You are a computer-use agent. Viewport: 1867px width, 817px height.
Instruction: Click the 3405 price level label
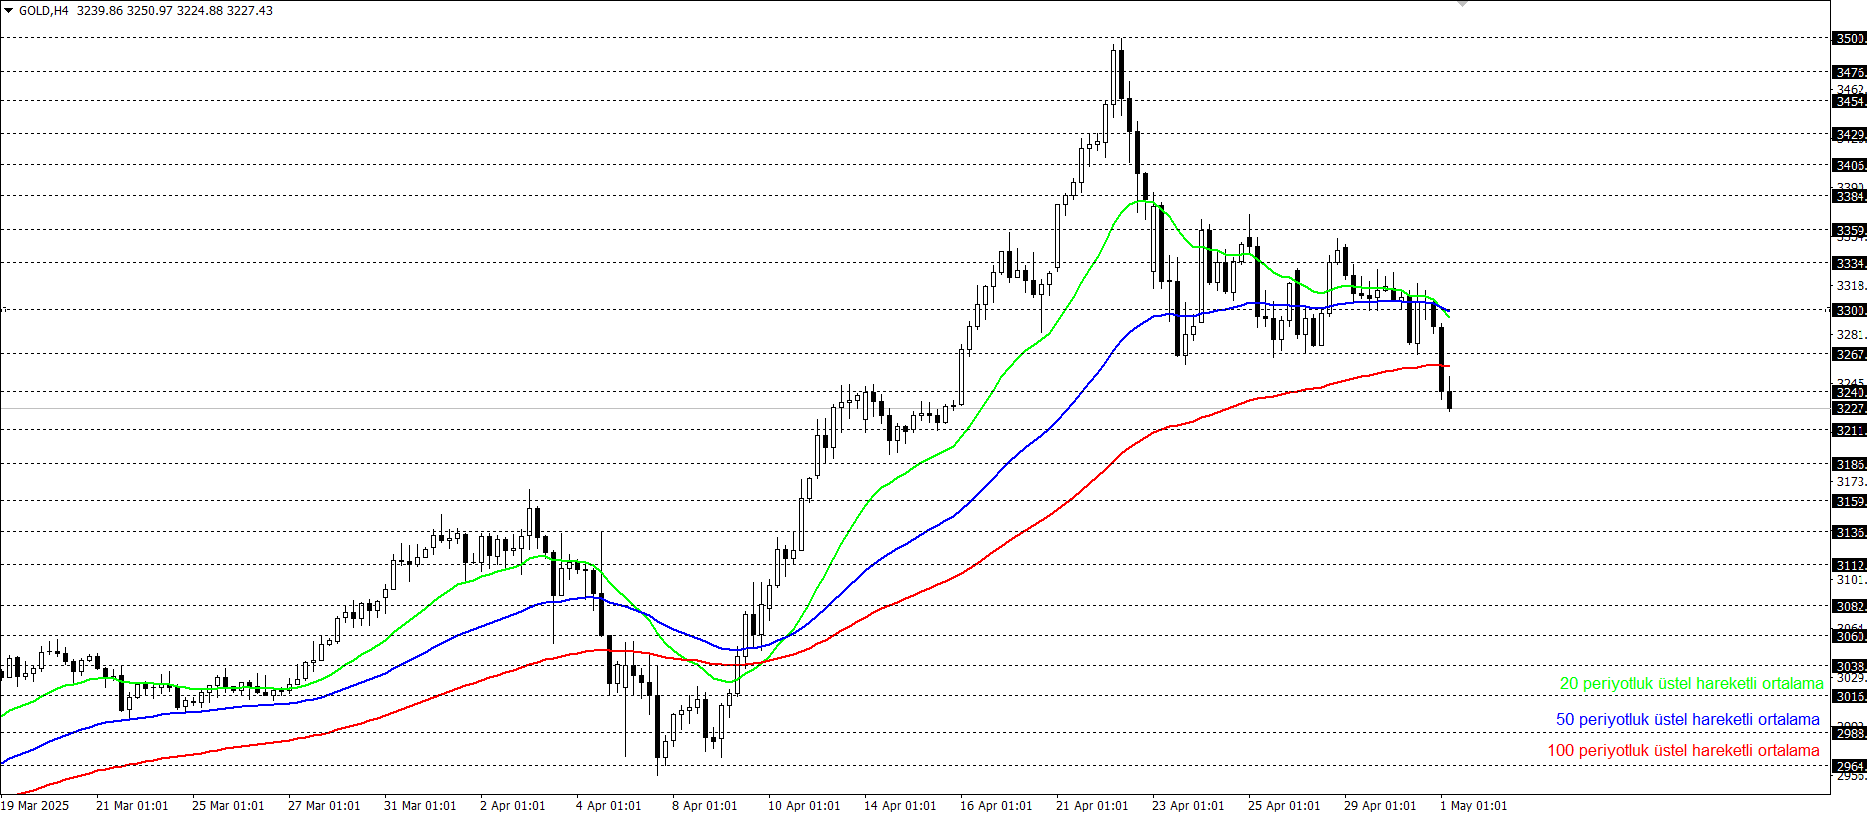click(1849, 165)
